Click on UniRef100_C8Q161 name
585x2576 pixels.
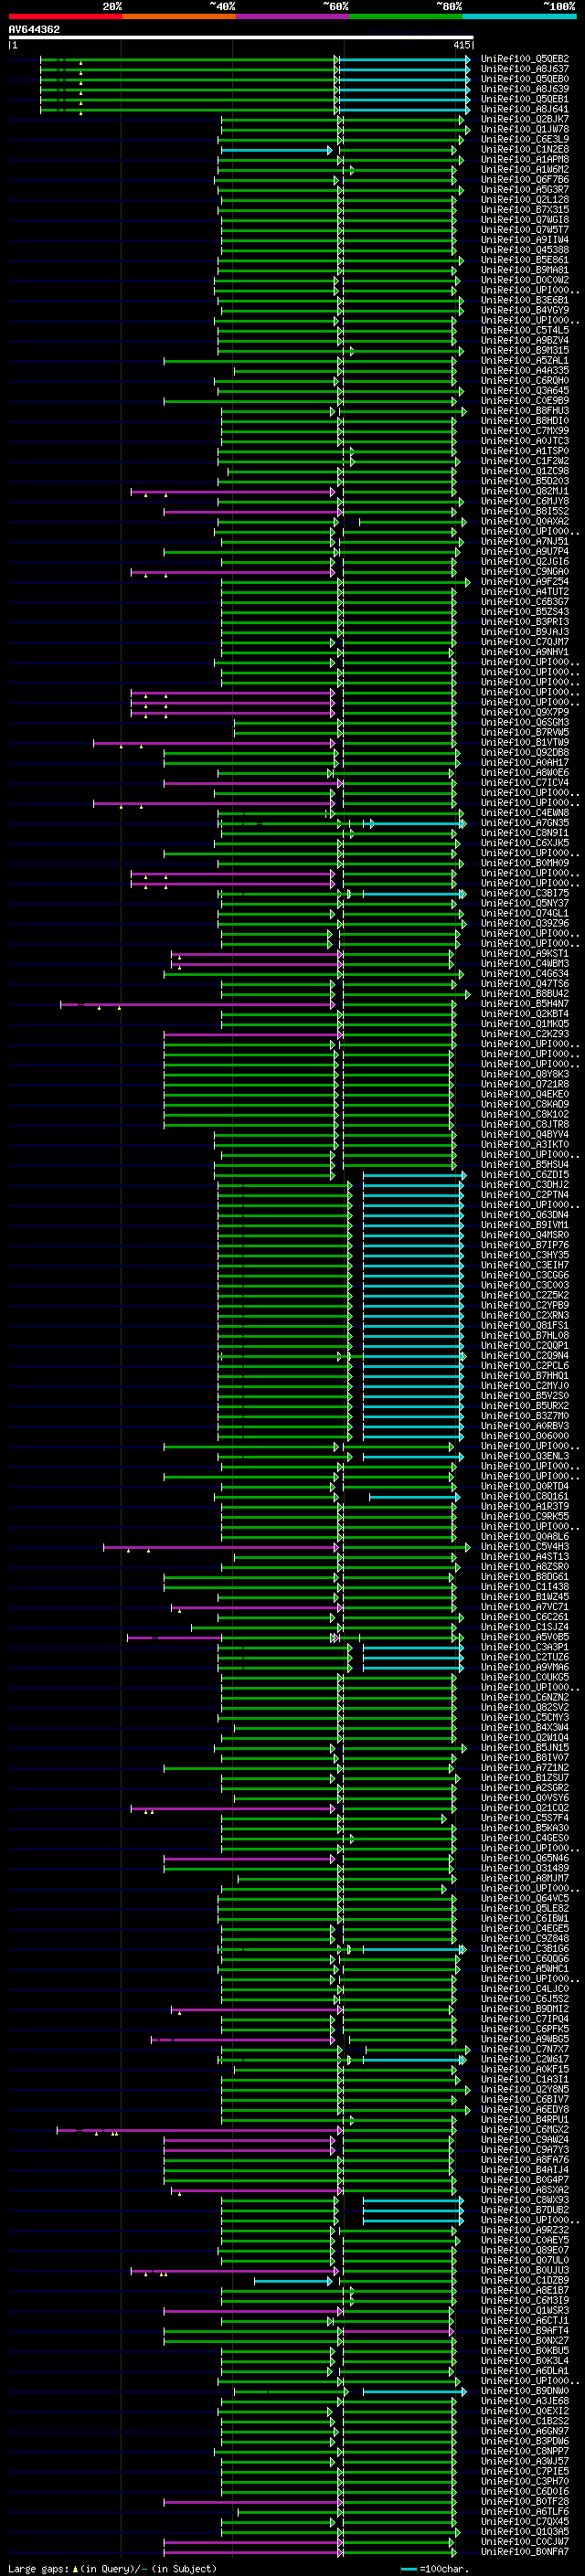tap(525, 1497)
